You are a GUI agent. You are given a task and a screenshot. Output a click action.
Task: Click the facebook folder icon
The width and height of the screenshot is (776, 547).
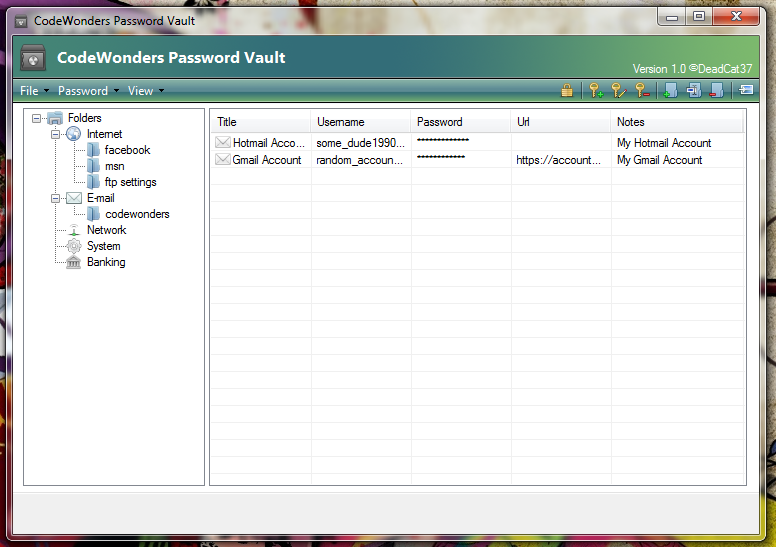[x=93, y=150]
